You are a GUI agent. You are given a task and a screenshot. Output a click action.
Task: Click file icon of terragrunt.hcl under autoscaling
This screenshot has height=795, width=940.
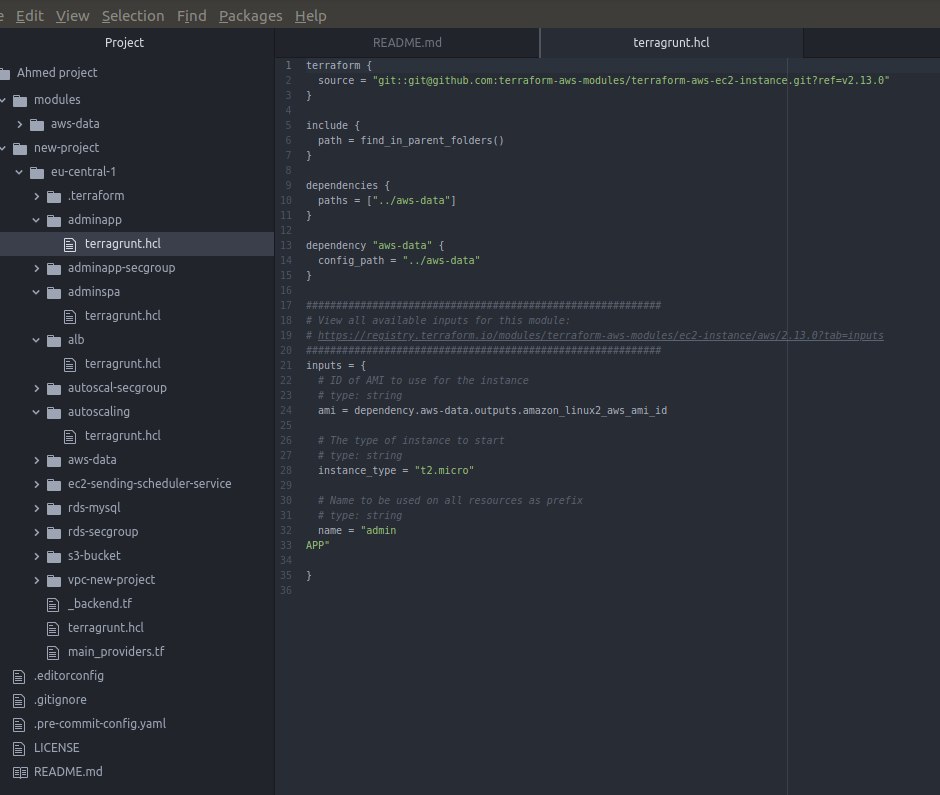point(70,436)
